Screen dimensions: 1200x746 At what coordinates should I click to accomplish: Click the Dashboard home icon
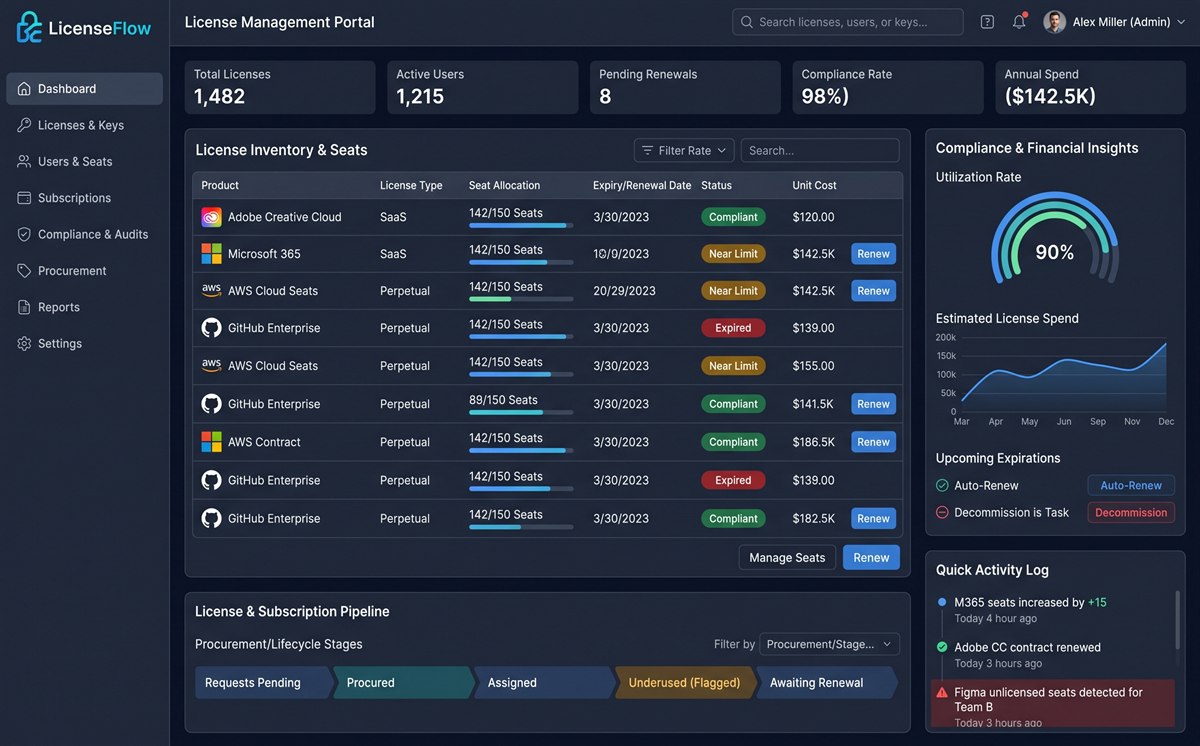coord(24,89)
